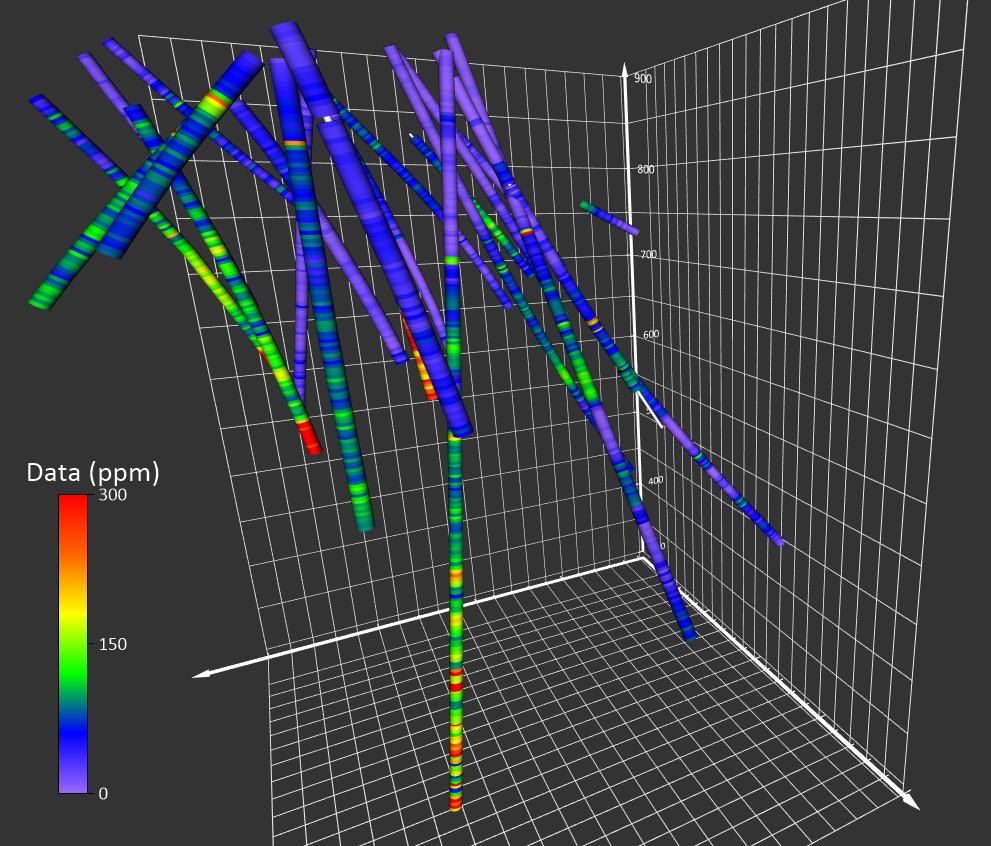Click the 0 label on color legend
This screenshot has width=991, height=846.
105,793
